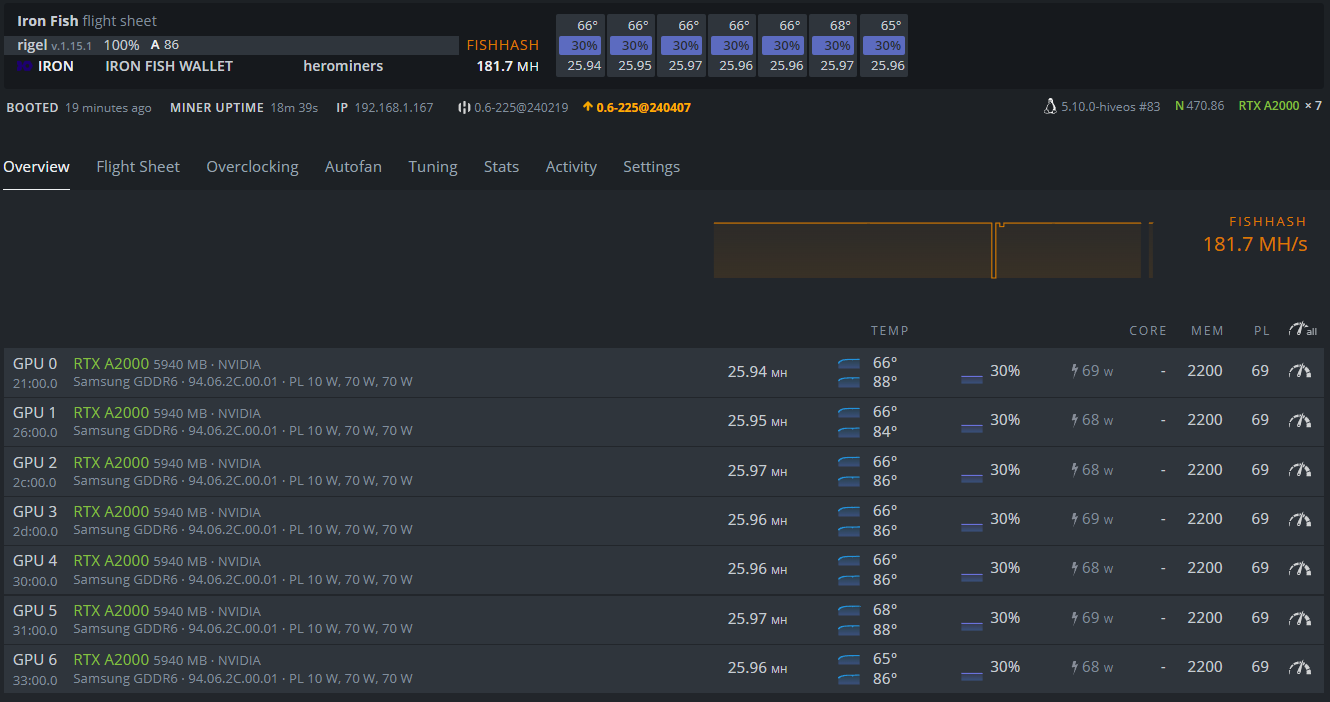Click memory temperature icon beside 84° on GPU 1
Image resolution: width=1330 pixels, height=702 pixels.
click(x=849, y=432)
